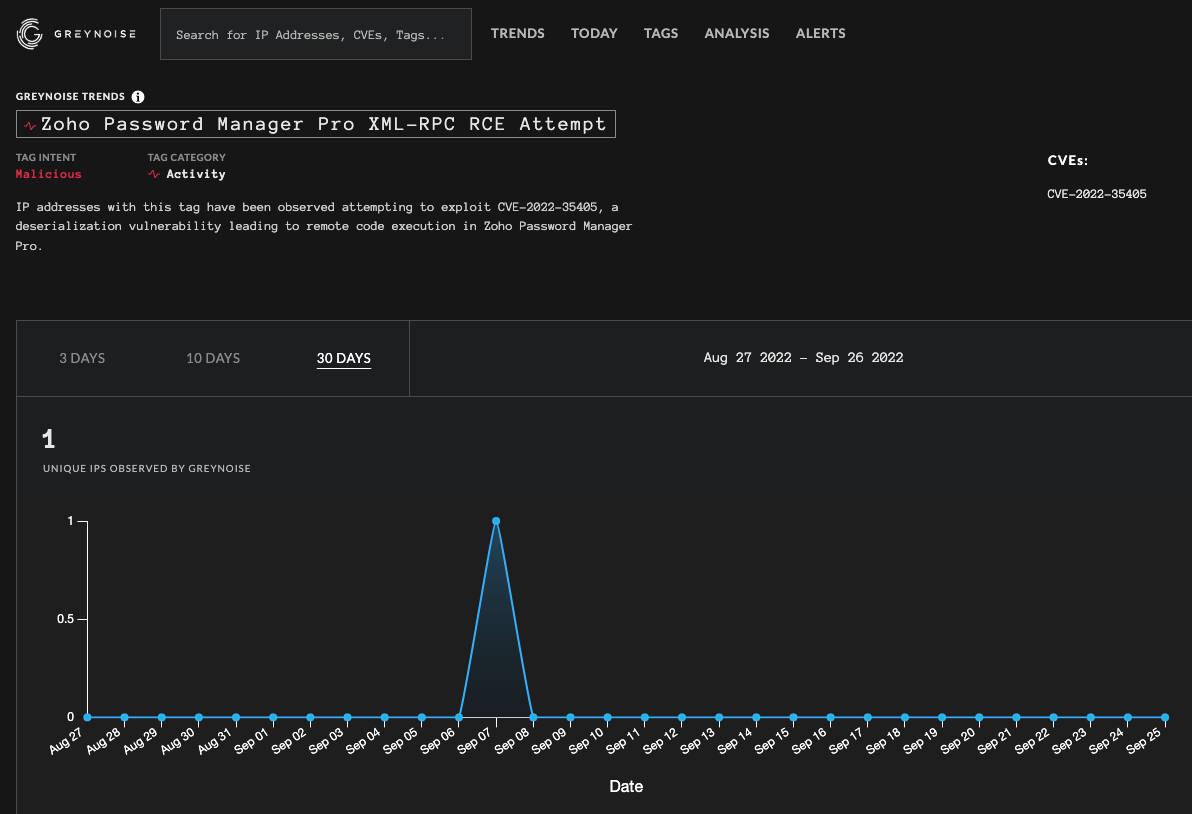This screenshot has width=1192, height=814.
Task: Open the TAGS page
Action: (x=661, y=33)
